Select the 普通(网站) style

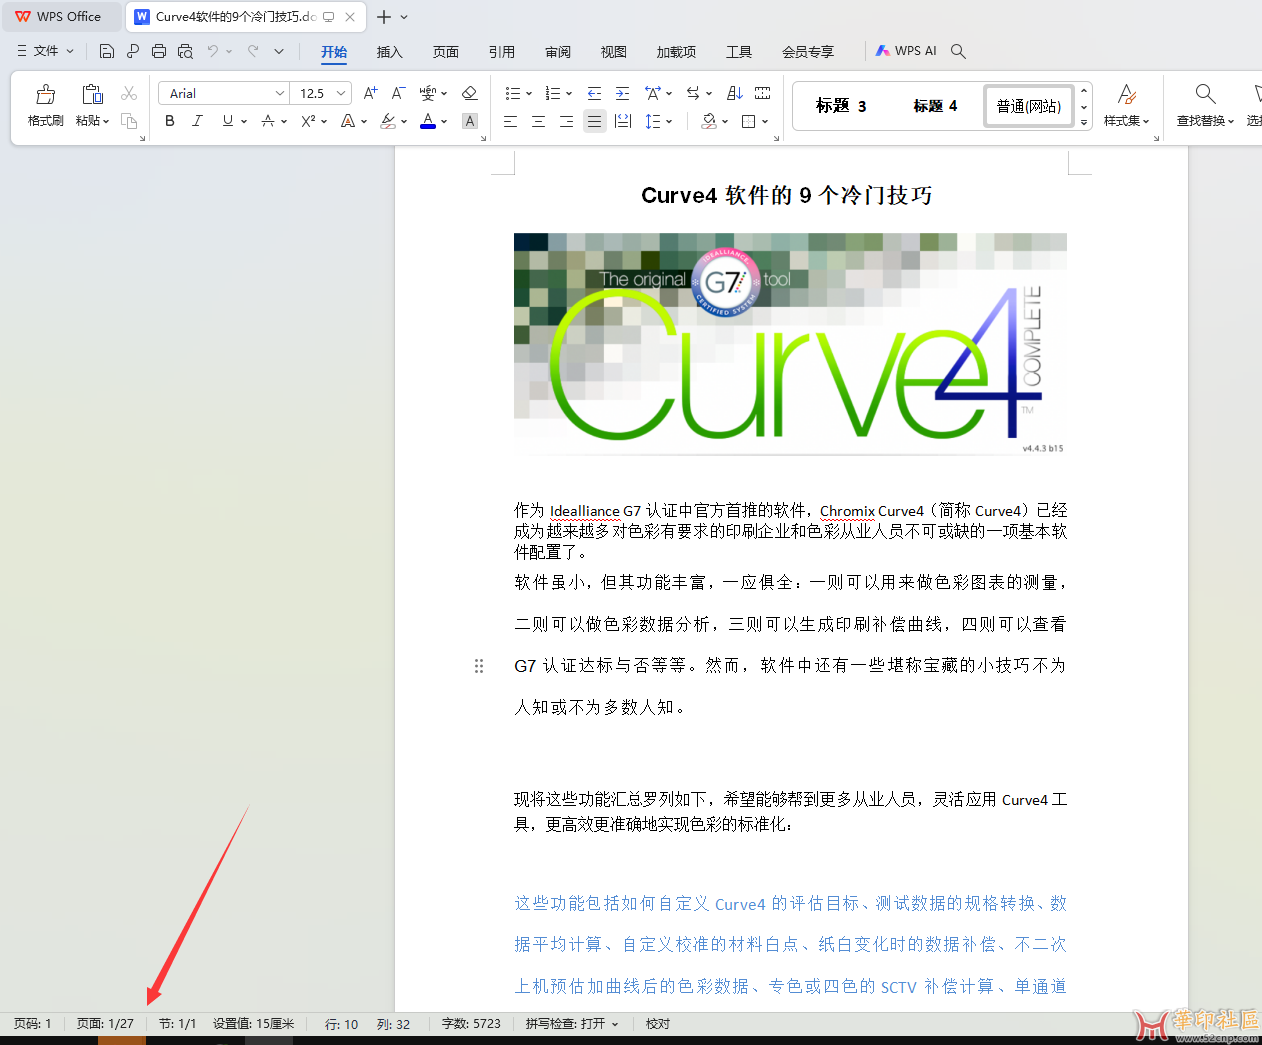[x=1029, y=106]
